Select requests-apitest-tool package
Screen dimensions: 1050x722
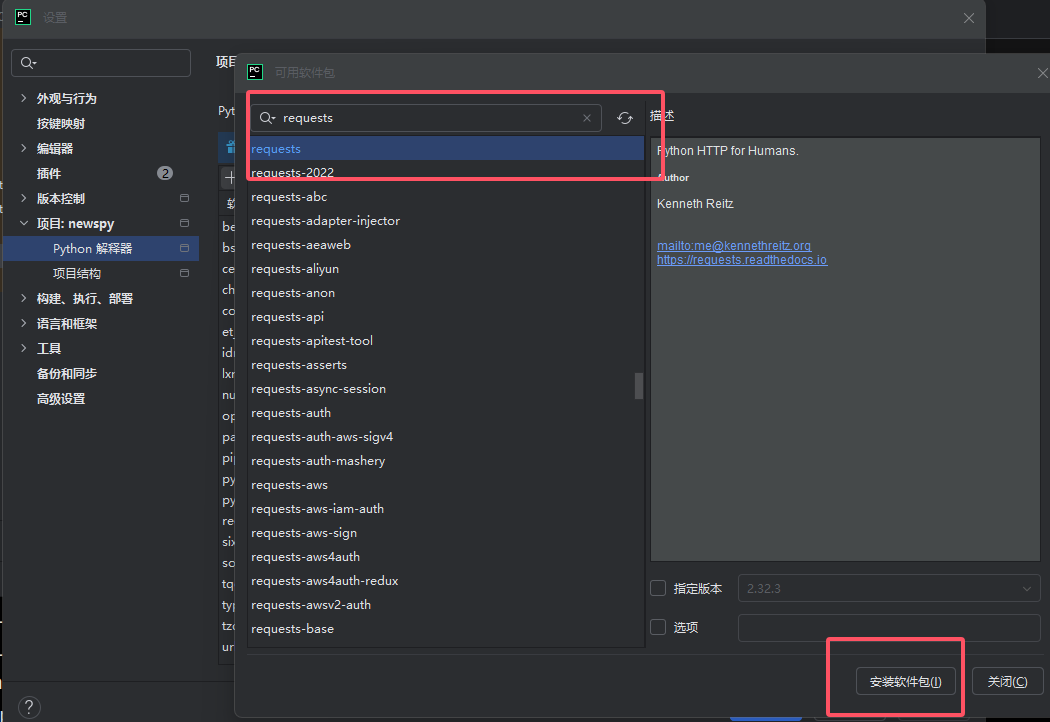(446, 341)
